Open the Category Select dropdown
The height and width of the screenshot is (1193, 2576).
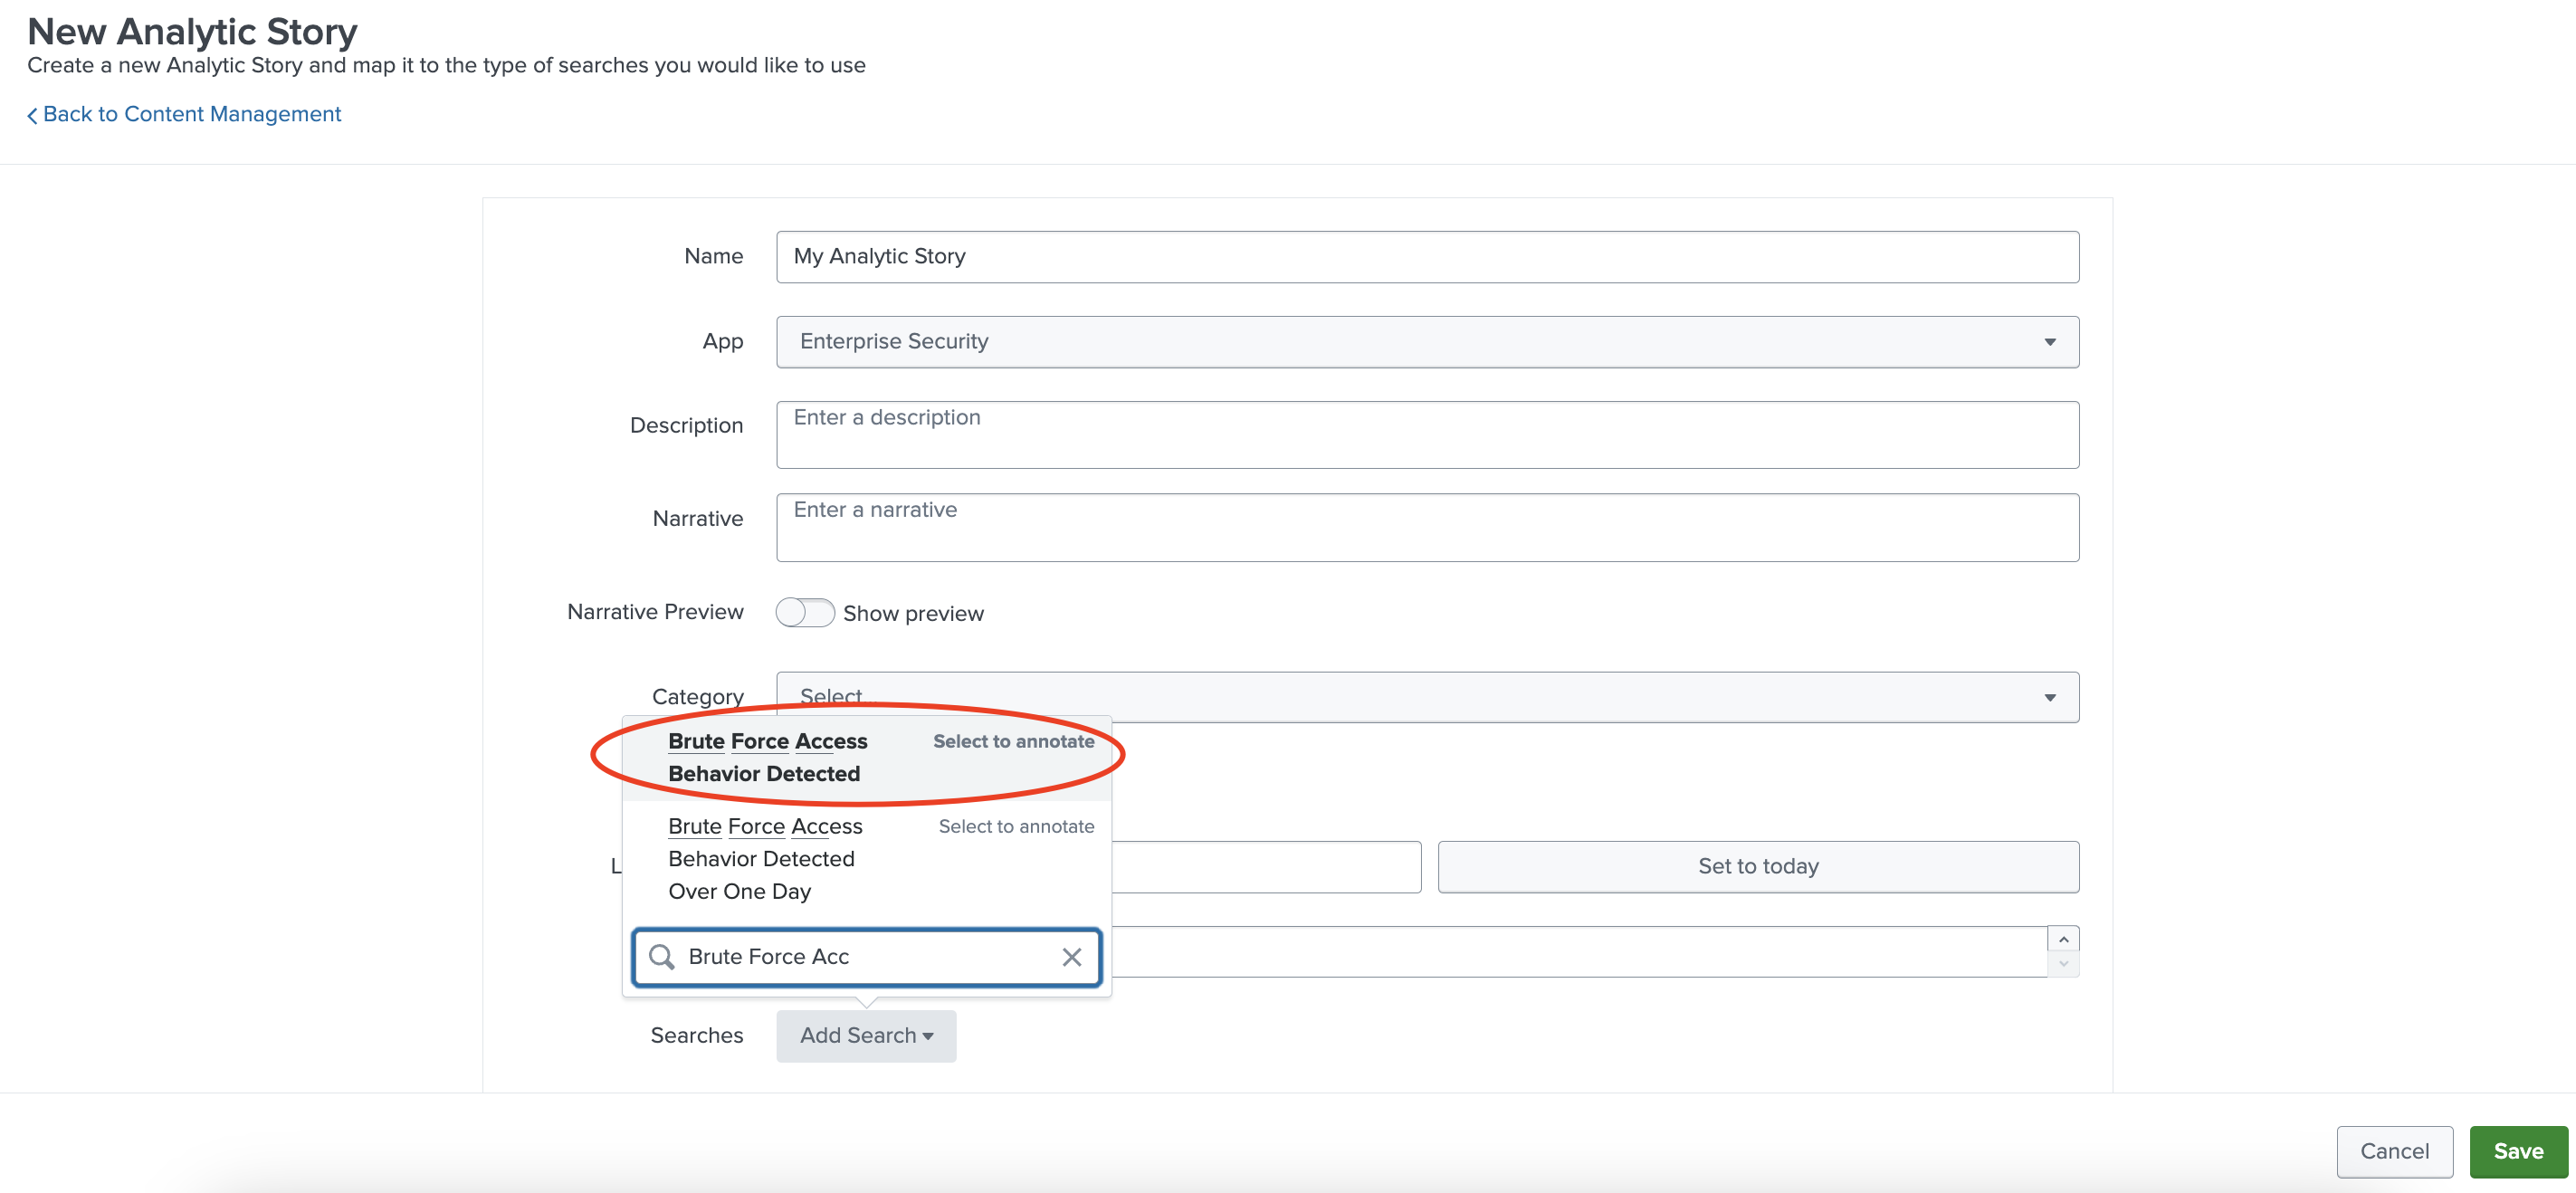coord(1427,697)
